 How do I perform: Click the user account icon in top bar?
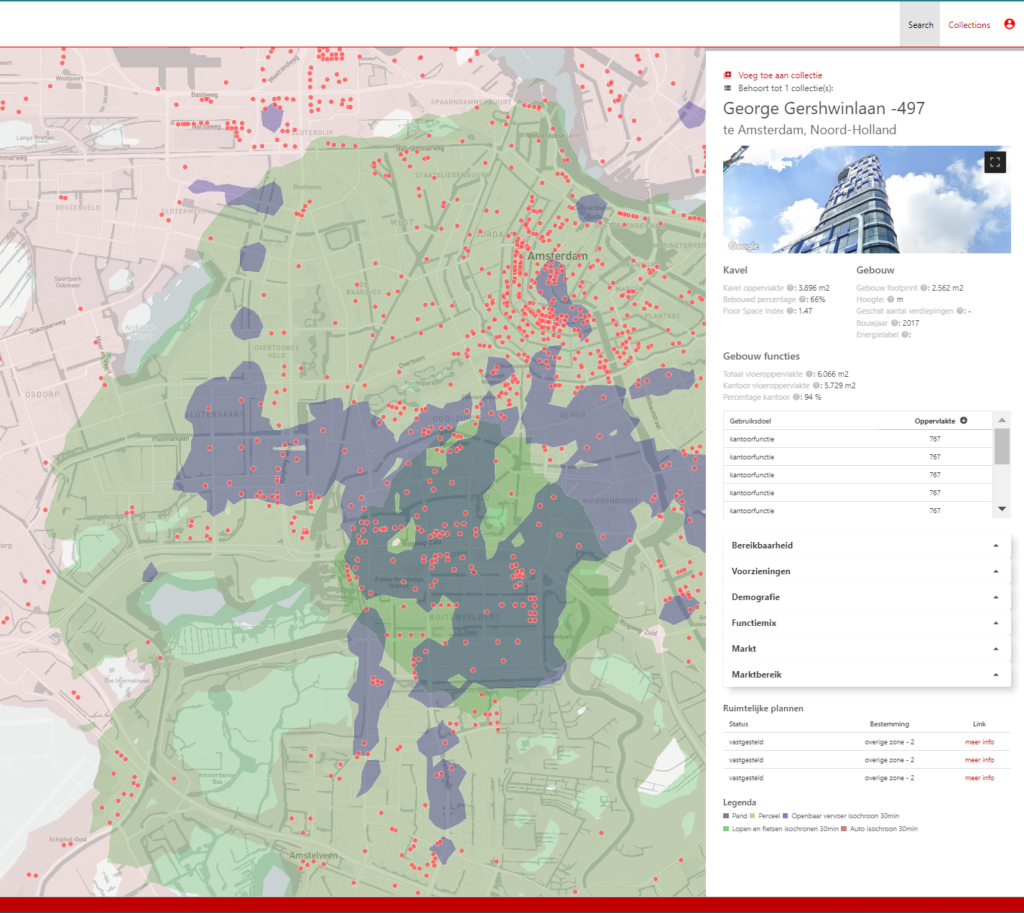tap(1009, 25)
